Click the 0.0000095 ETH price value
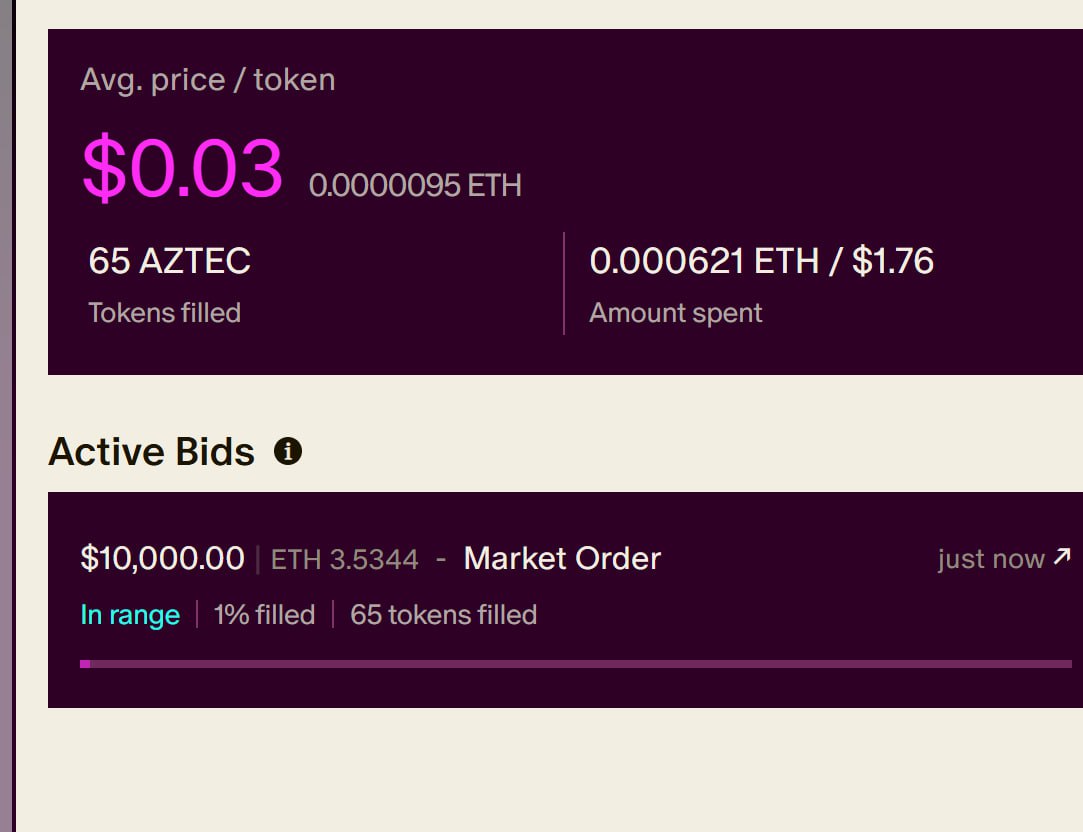The width and height of the screenshot is (1083, 832). point(415,185)
